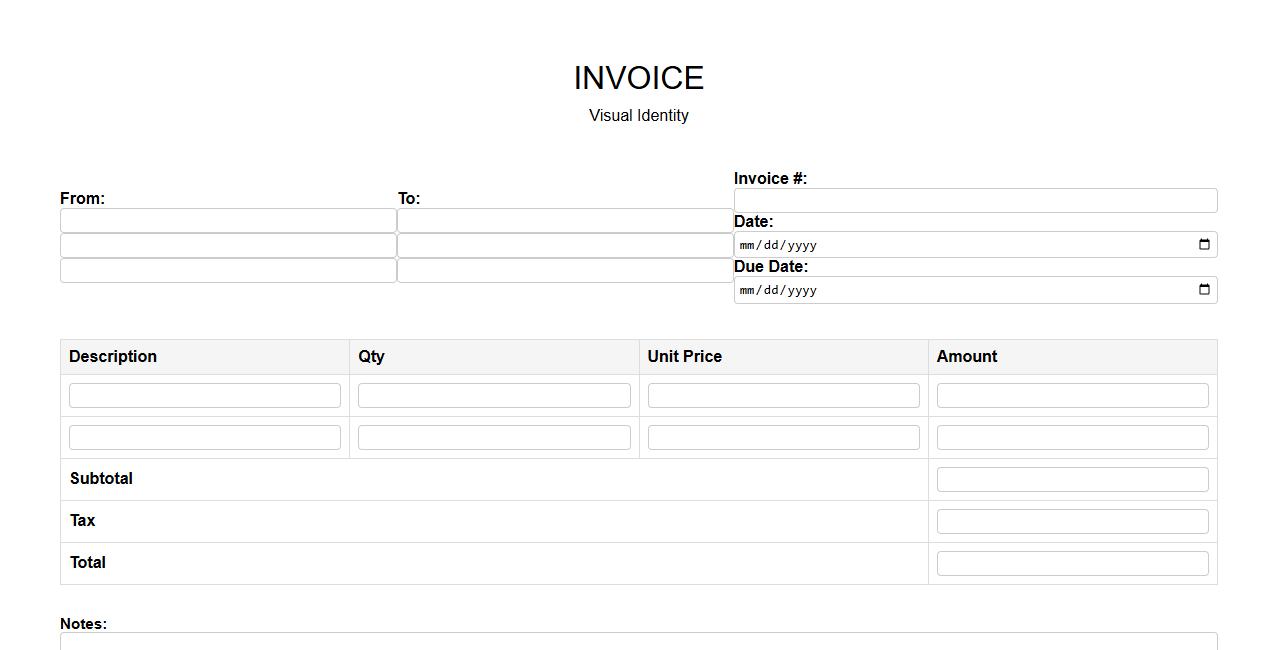The height and width of the screenshot is (650, 1278).
Task: Click the second From address line field
Action: (228, 246)
